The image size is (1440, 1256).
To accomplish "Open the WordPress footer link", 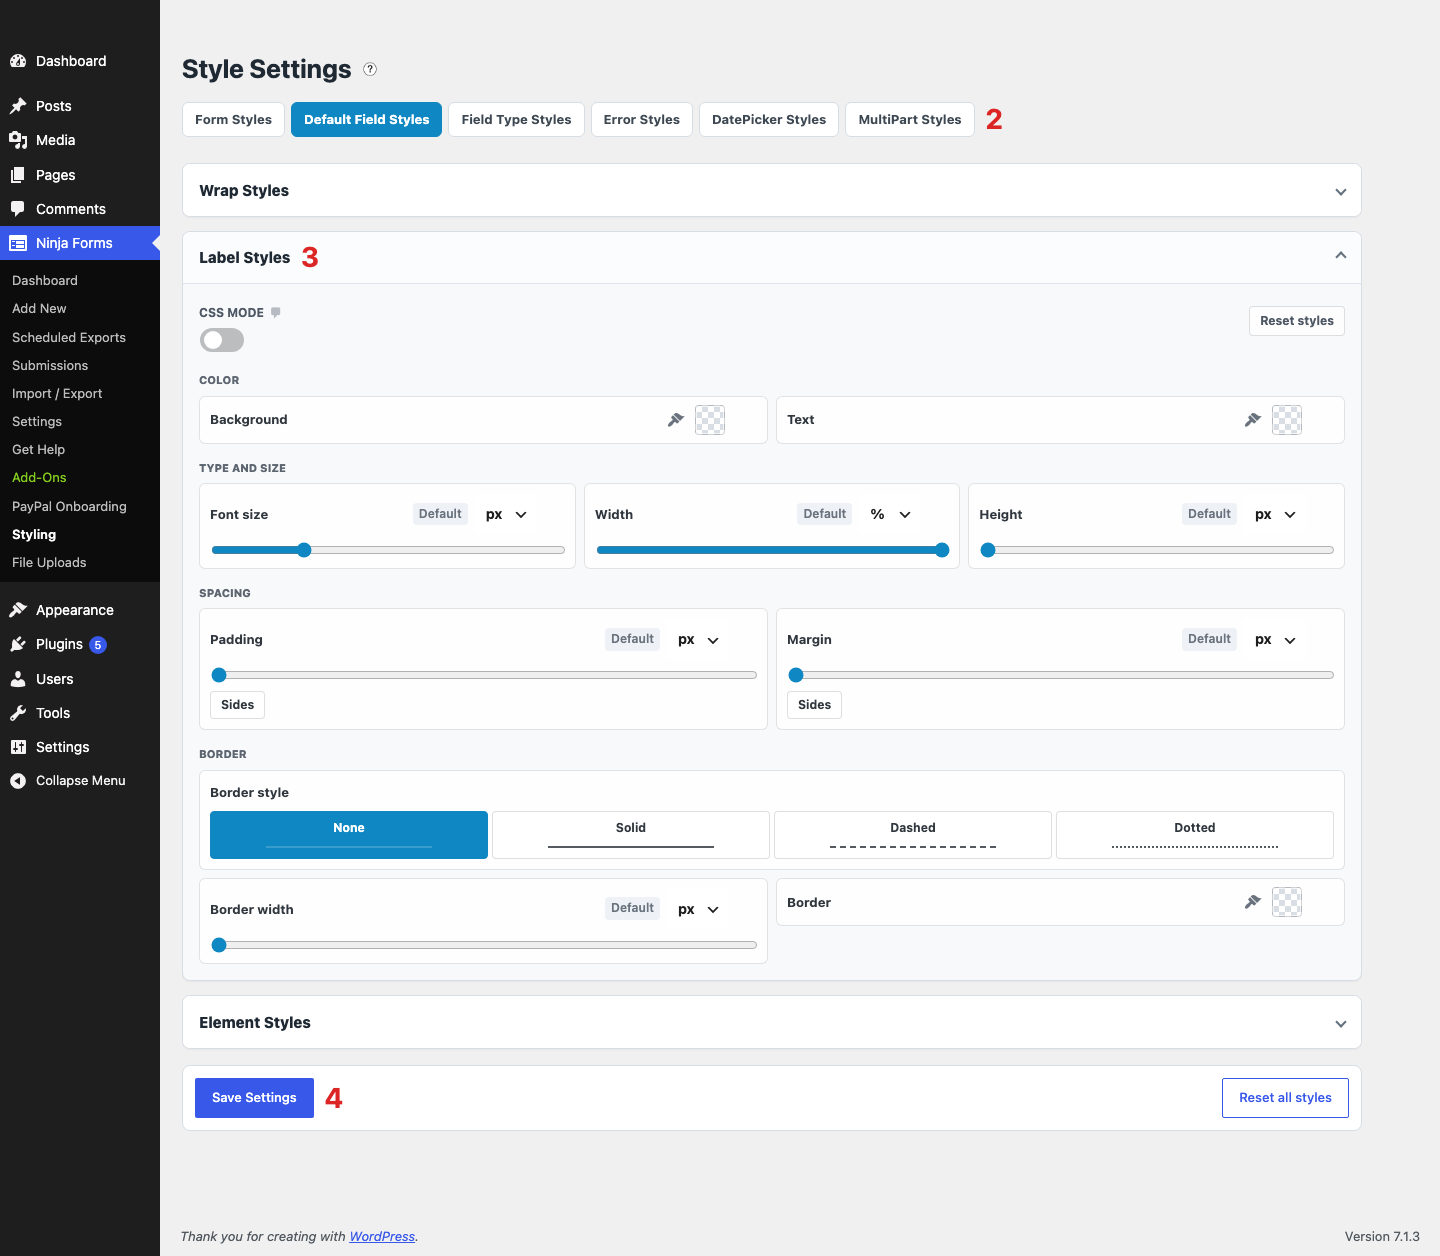I will [x=382, y=1237].
